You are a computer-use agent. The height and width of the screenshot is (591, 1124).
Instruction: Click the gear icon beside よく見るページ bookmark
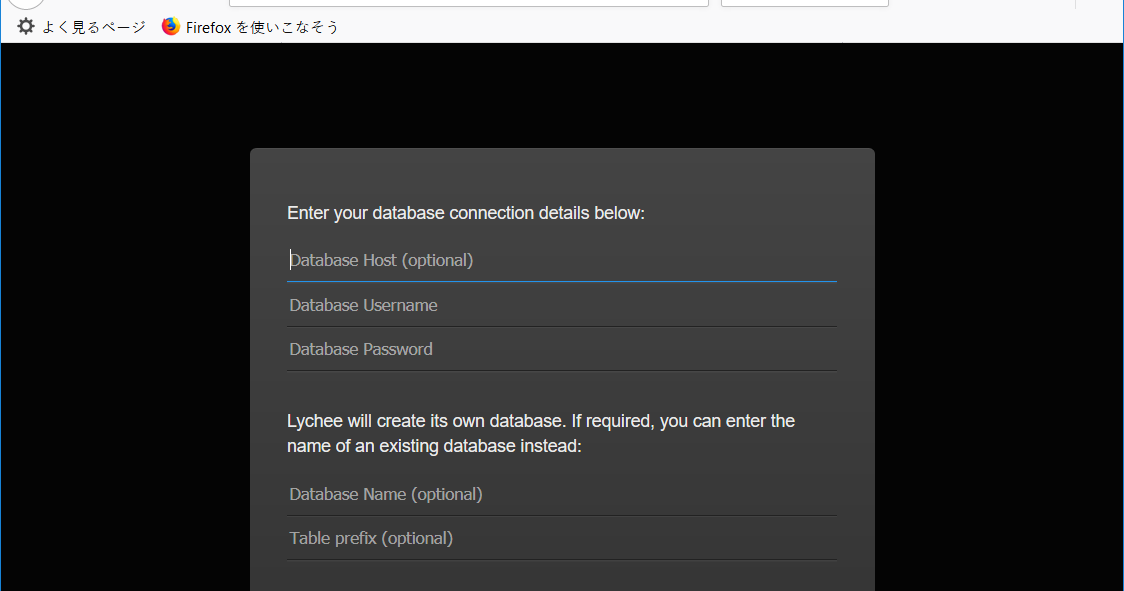(25, 26)
